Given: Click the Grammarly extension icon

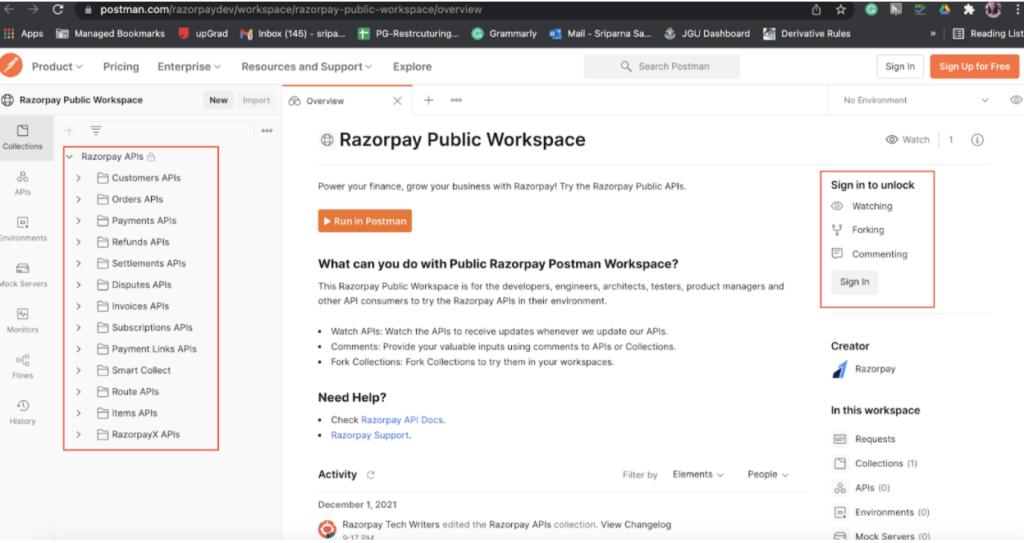Looking at the screenshot, I should 871,9.
